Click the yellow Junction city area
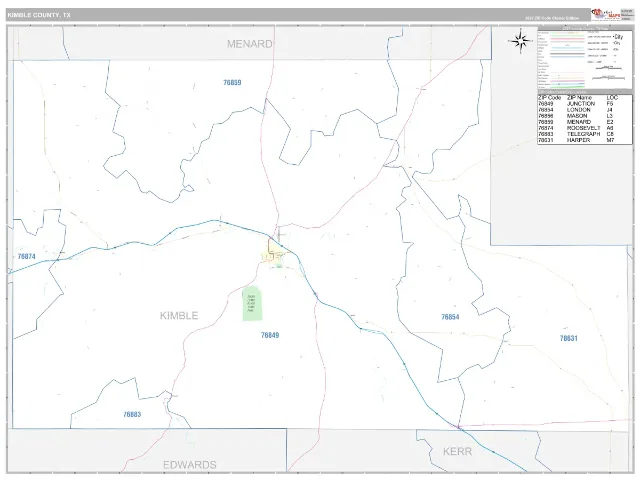Screen dimensions: 640x480 click(x=273, y=256)
